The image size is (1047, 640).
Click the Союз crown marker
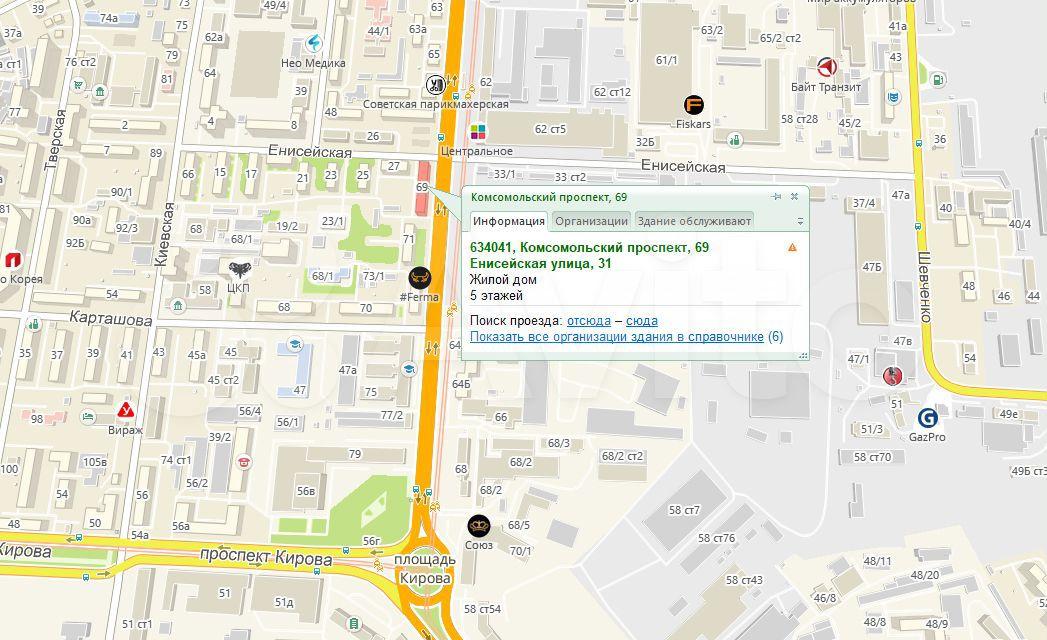click(478, 525)
